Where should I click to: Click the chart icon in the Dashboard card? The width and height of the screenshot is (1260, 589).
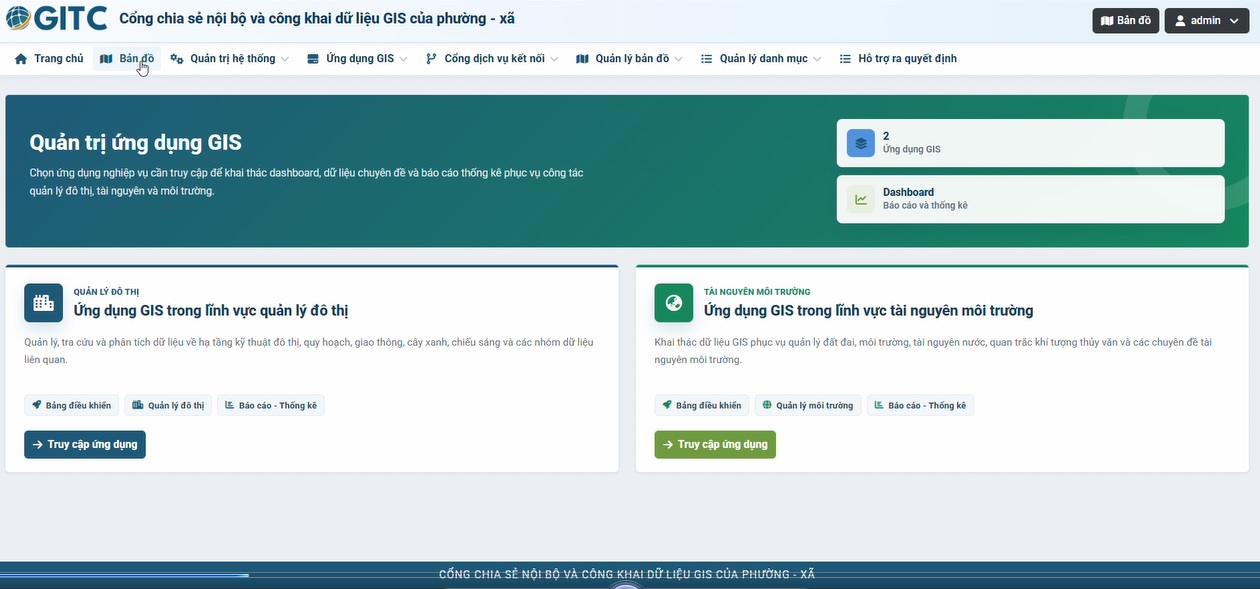tap(861, 199)
